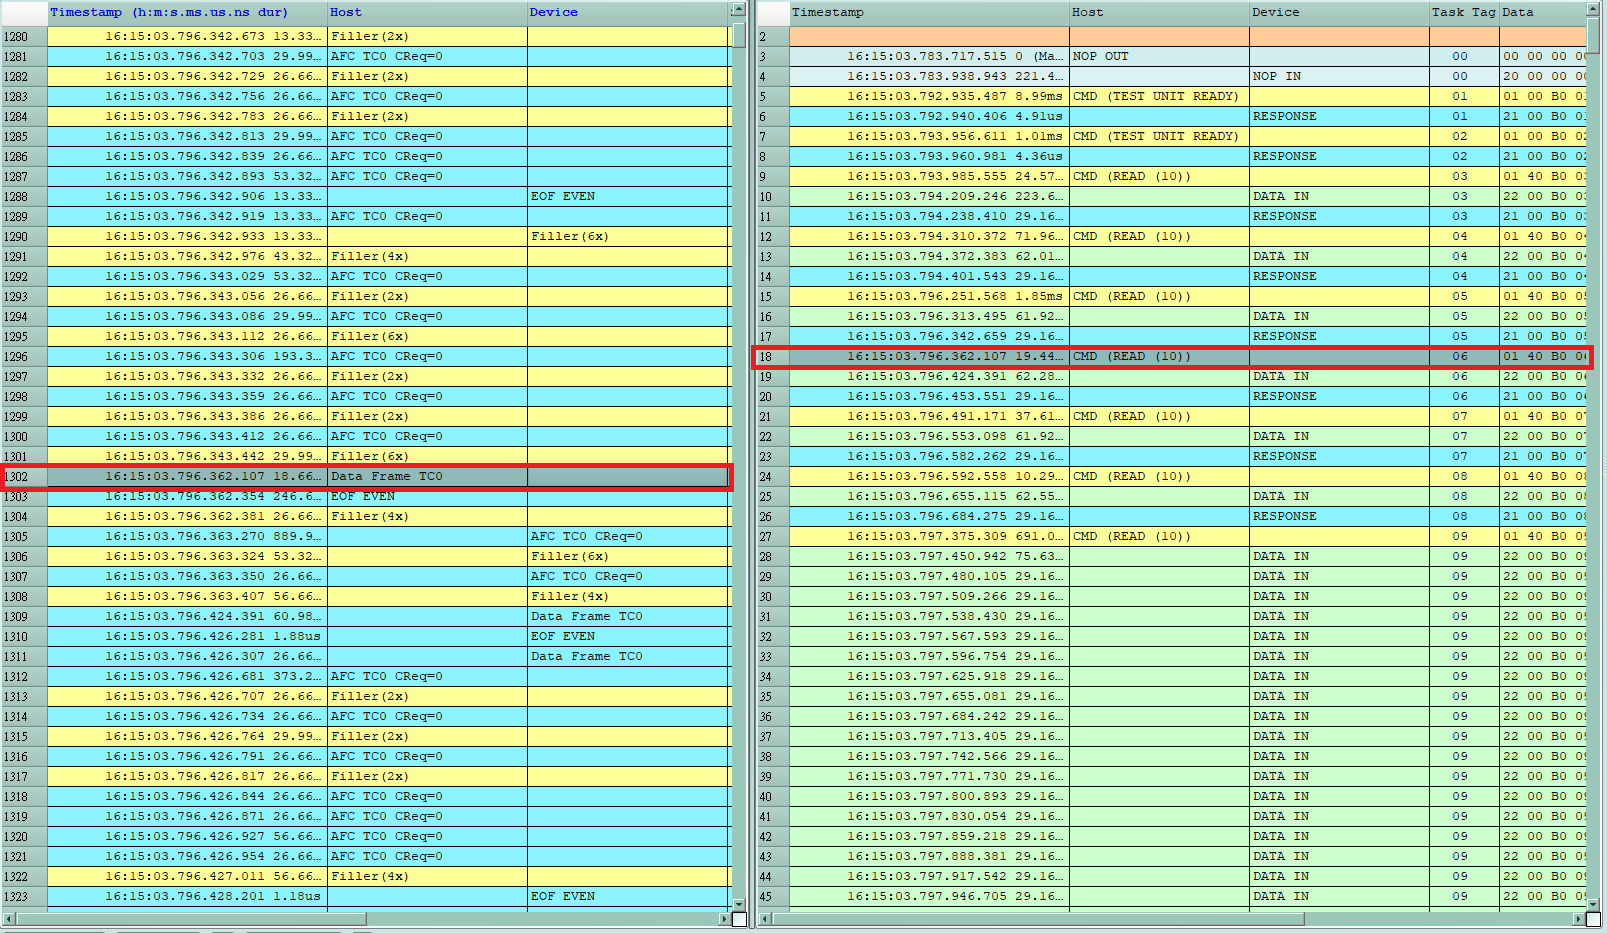Click the Device column header in right pane

(1339, 12)
